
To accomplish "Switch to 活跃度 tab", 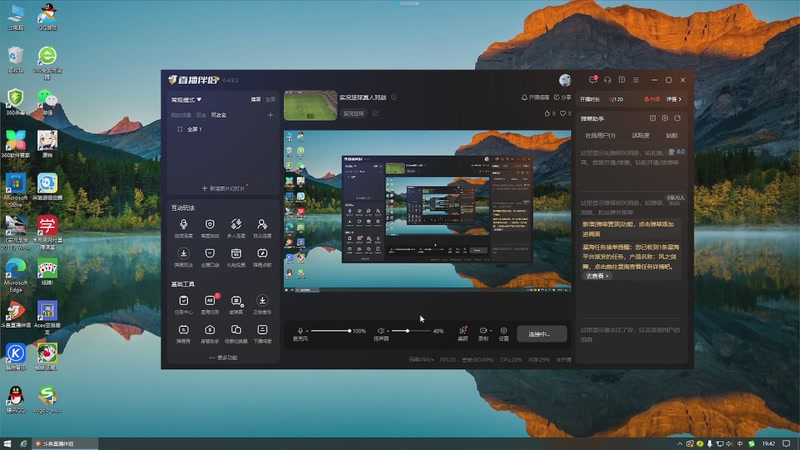I will point(640,136).
